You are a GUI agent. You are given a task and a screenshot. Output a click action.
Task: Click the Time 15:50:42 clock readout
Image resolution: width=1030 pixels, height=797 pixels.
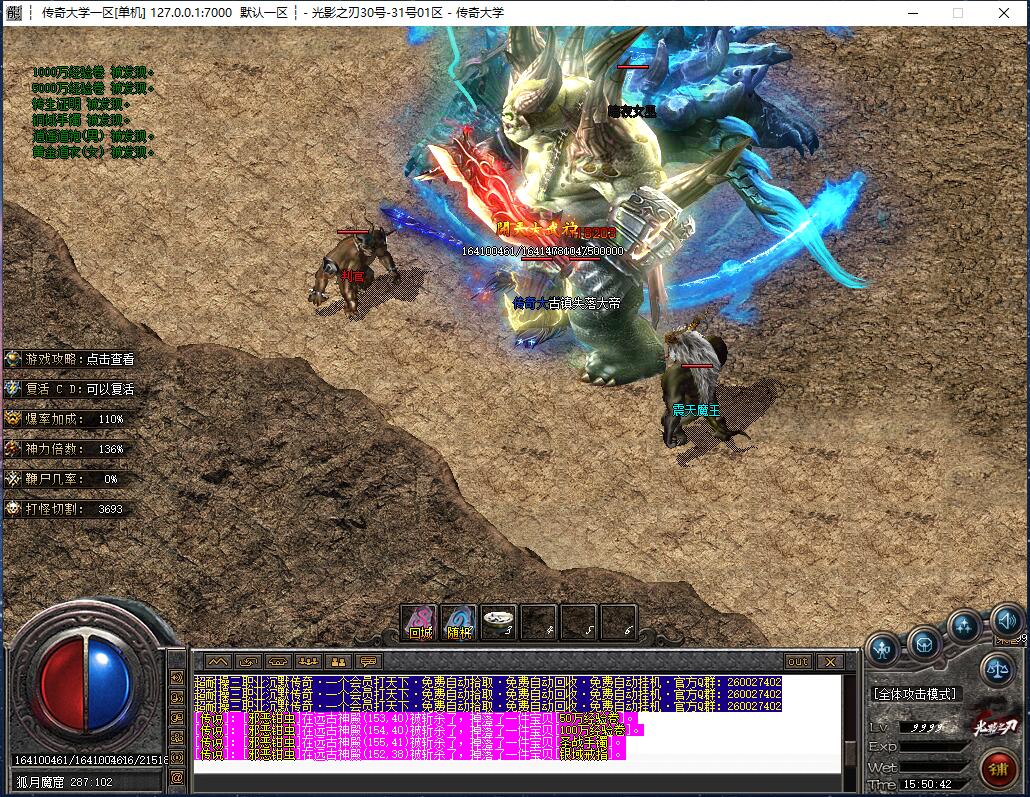927,784
